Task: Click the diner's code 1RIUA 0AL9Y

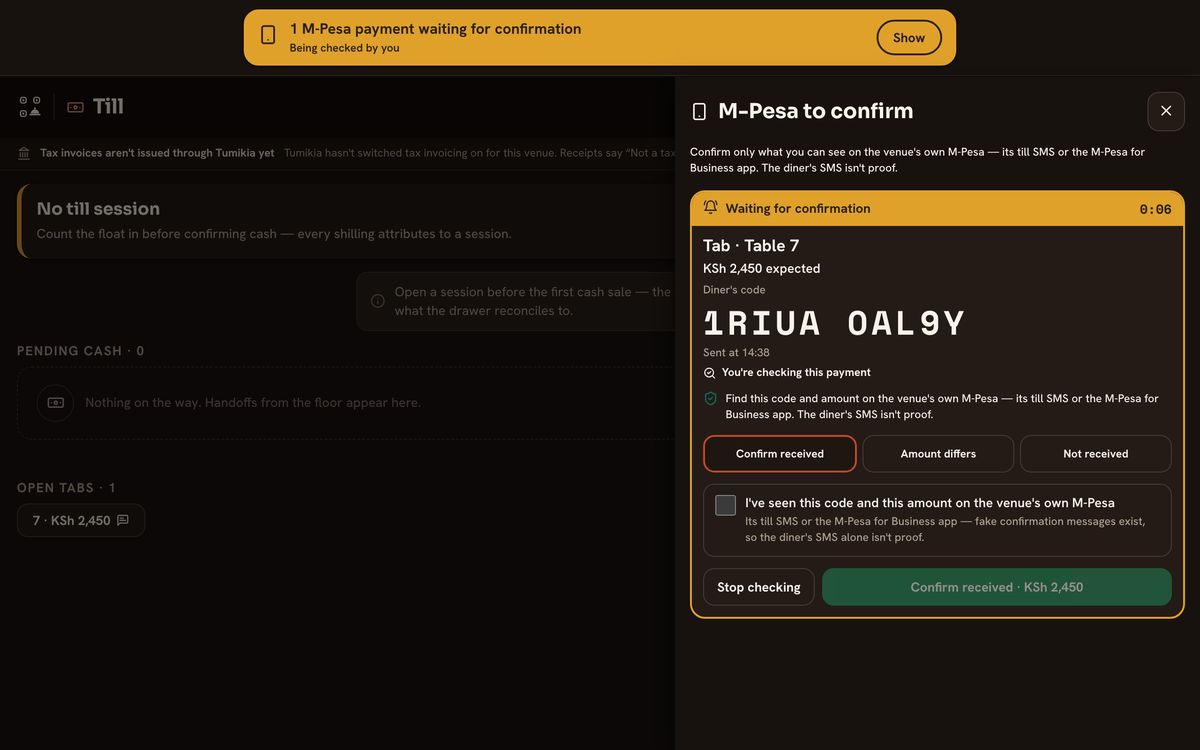Action: (x=834, y=323)
